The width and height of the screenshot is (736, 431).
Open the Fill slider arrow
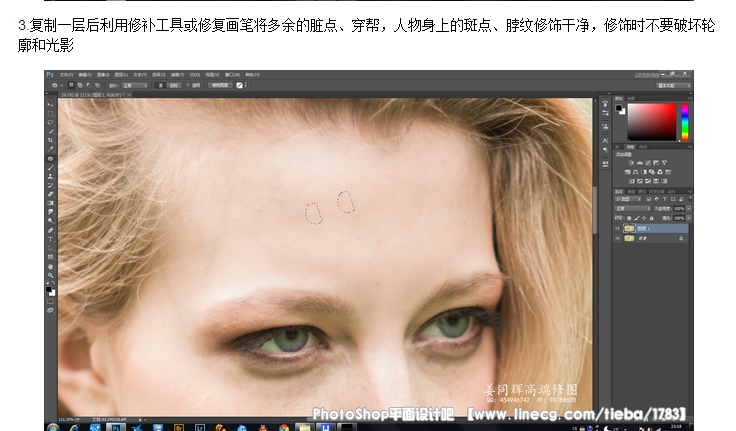pyautogui.click(x=689, y=218)
